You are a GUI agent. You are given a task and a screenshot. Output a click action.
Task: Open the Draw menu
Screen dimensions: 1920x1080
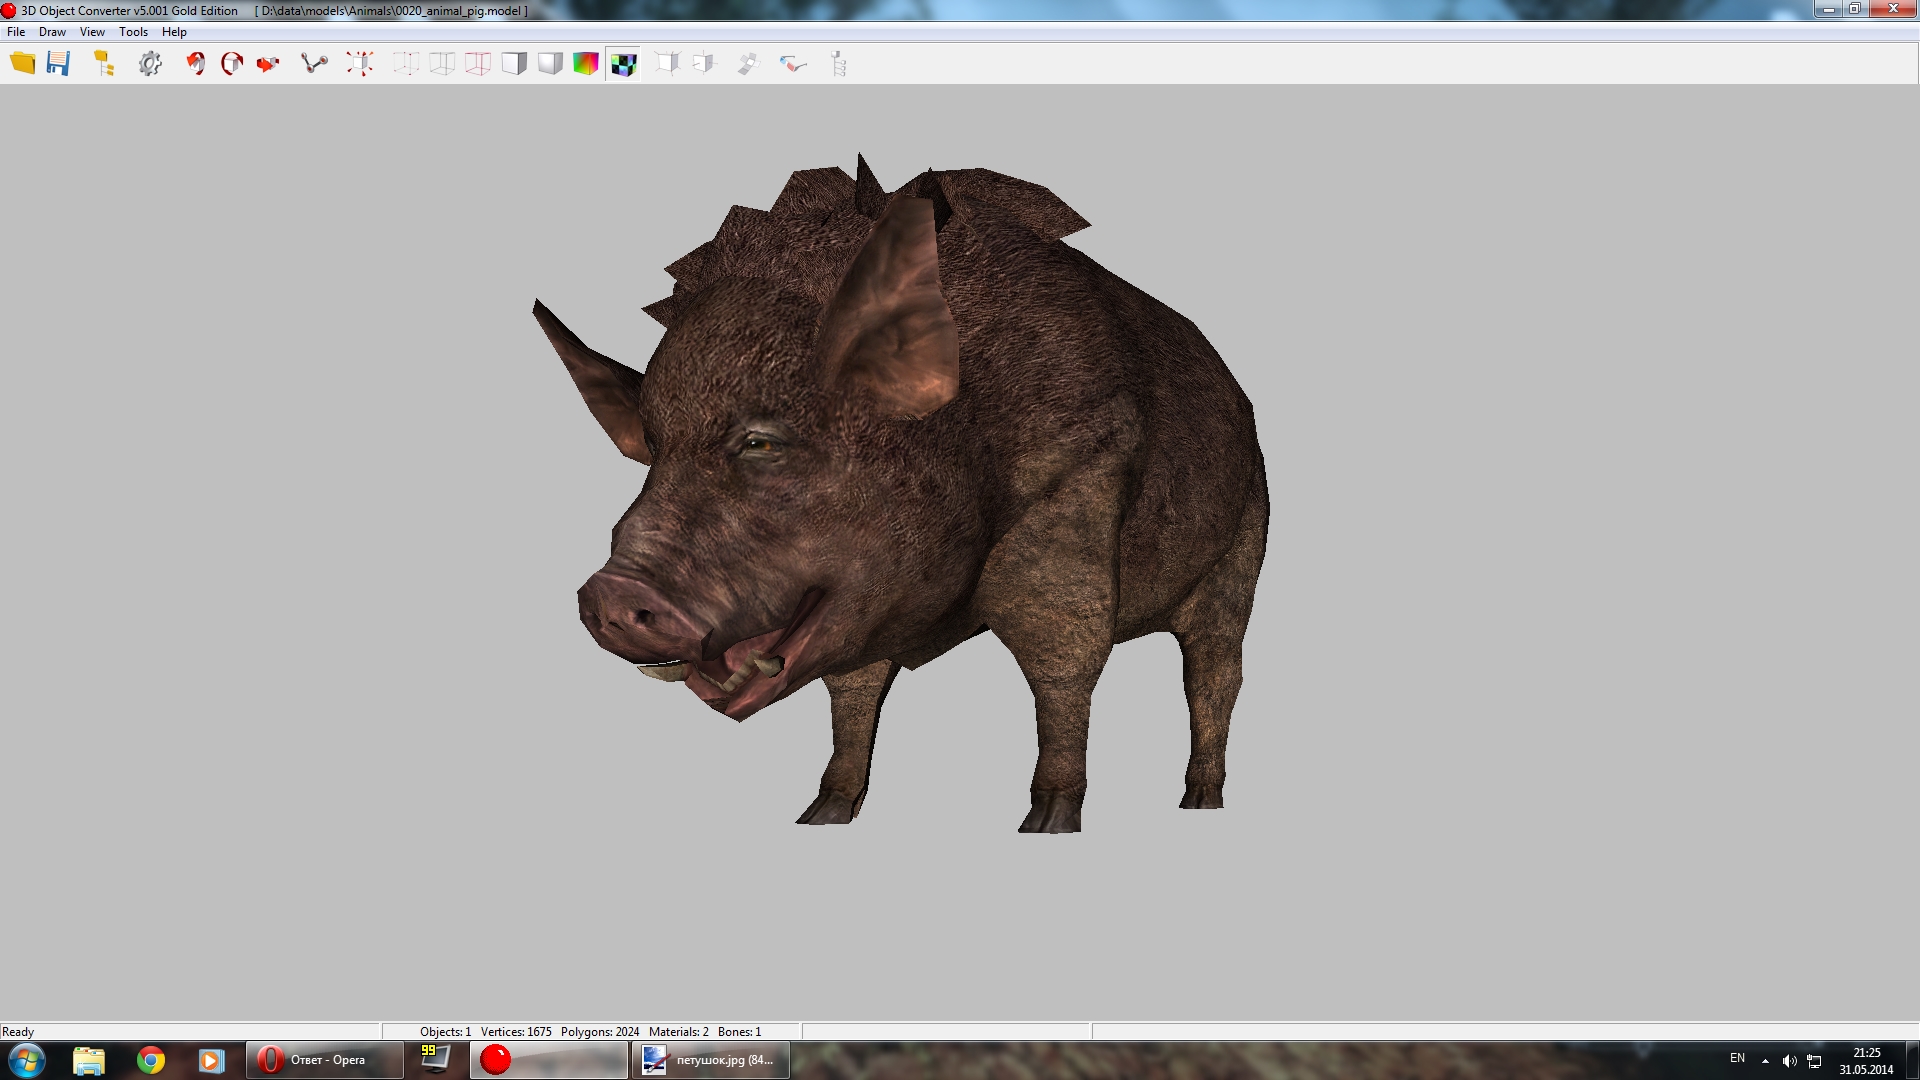(x=52, y=32)
